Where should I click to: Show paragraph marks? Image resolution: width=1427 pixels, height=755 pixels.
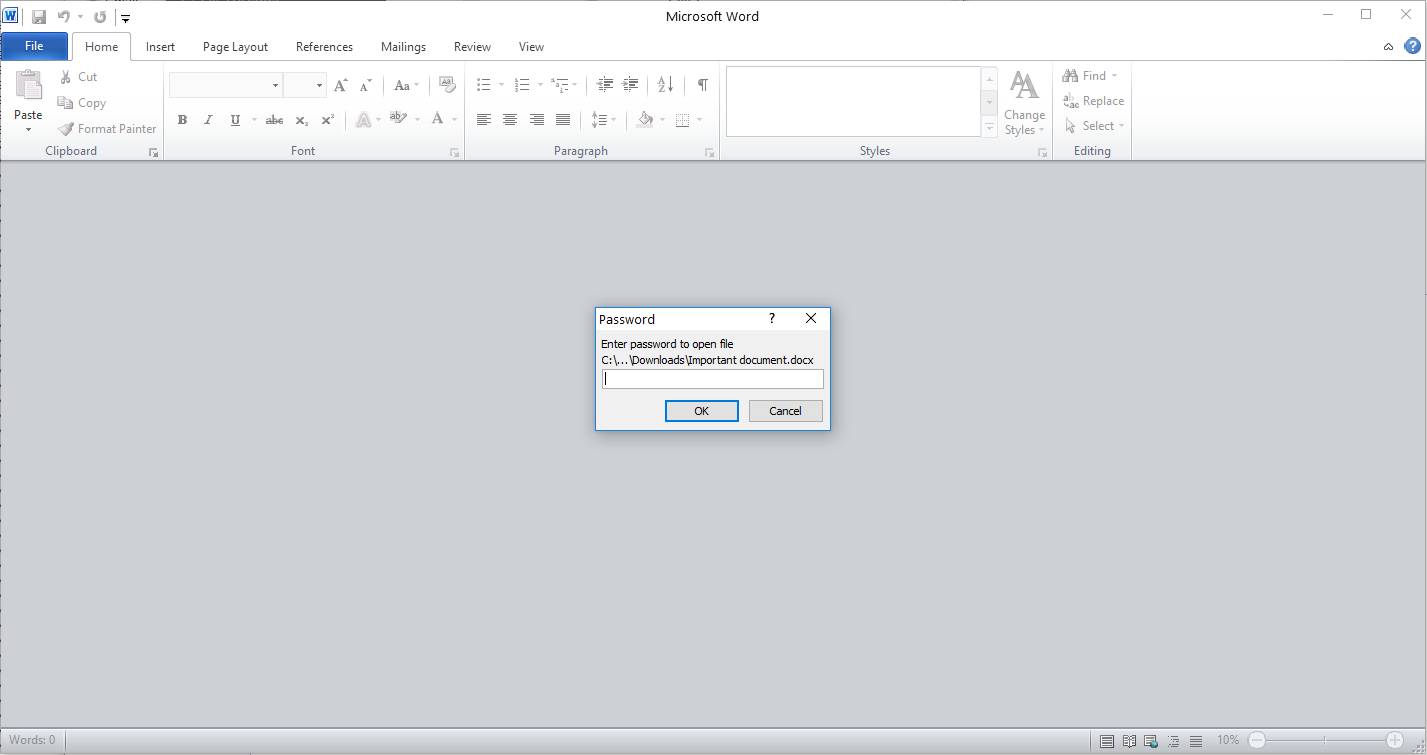tap(702, 85)
